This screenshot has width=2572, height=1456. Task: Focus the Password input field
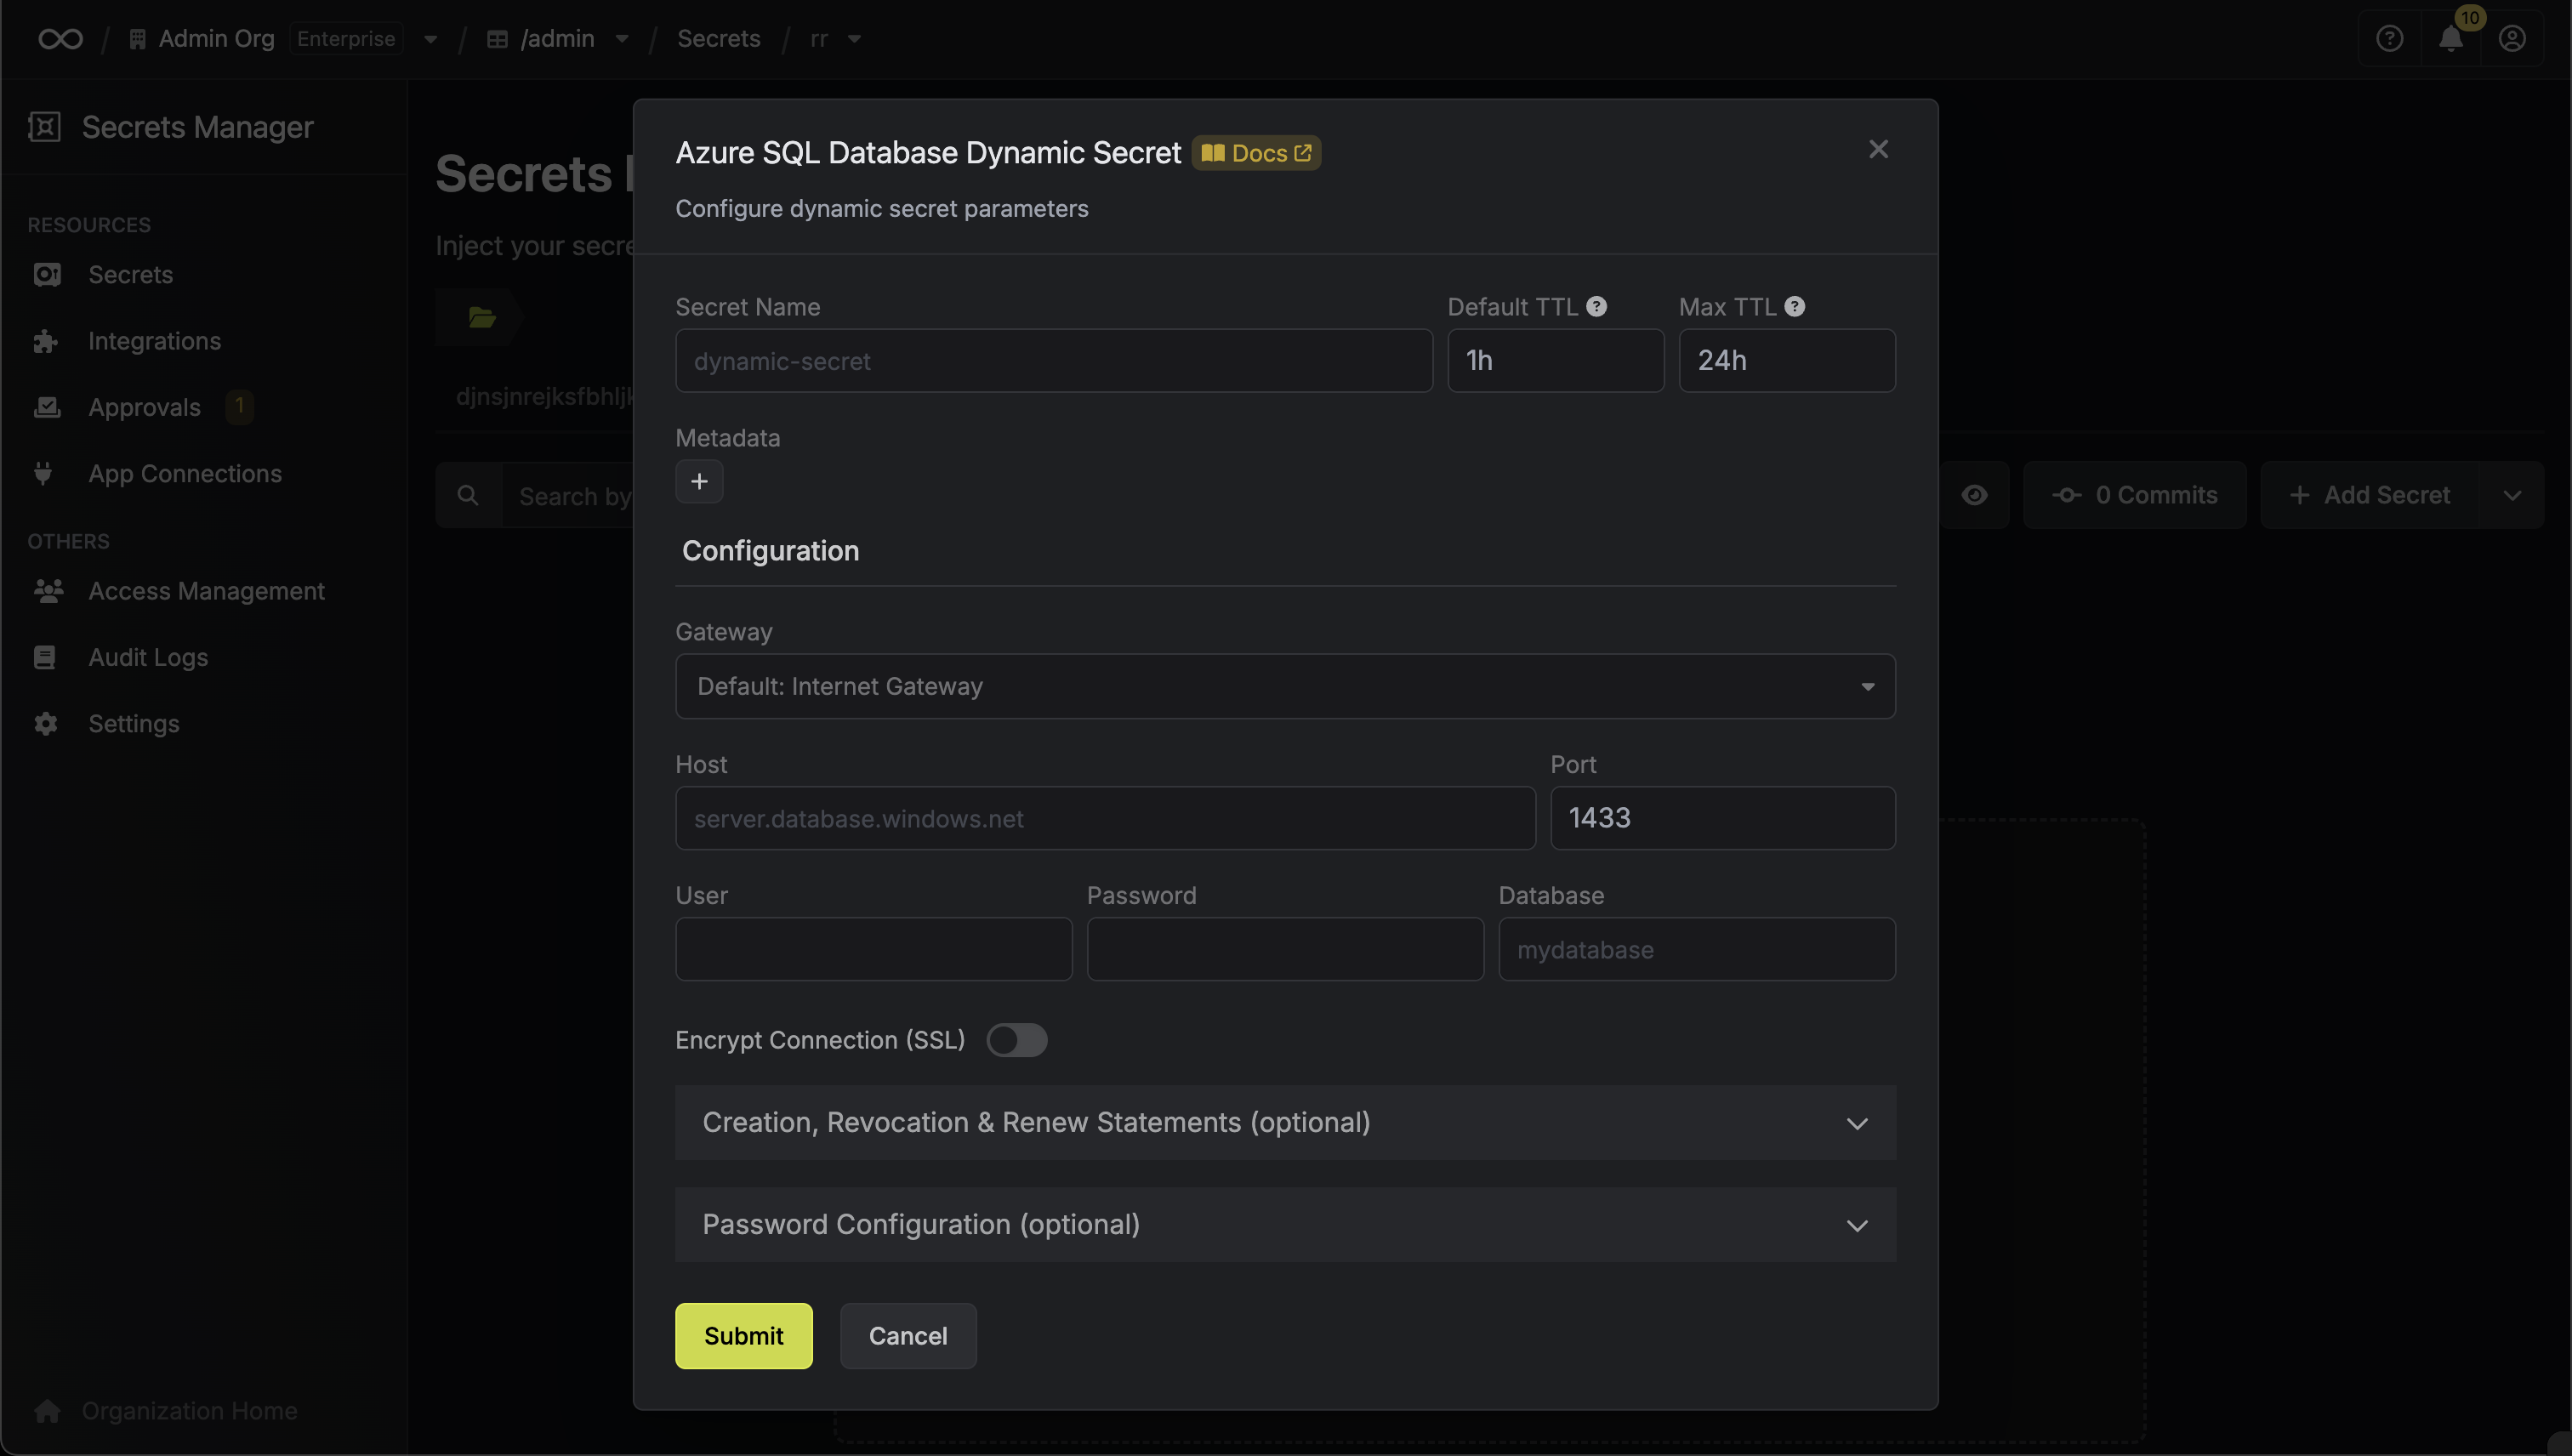coord(1285,949)
